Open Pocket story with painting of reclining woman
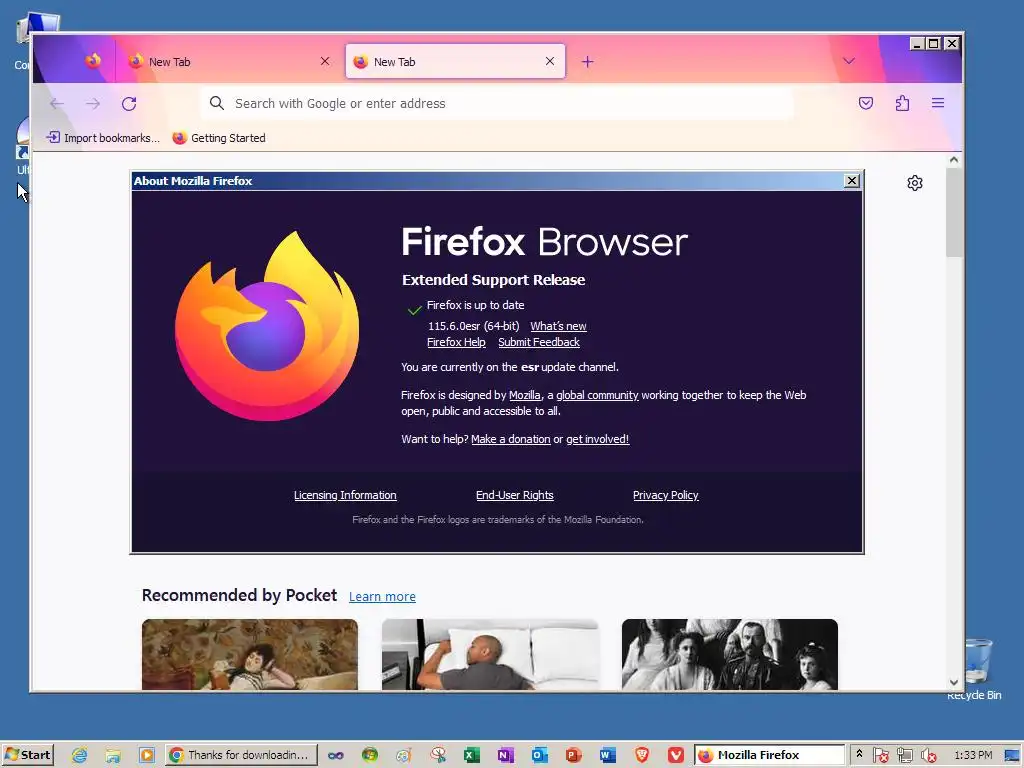This screenshot has height=768, width=1024. click(x=249, y=654)
